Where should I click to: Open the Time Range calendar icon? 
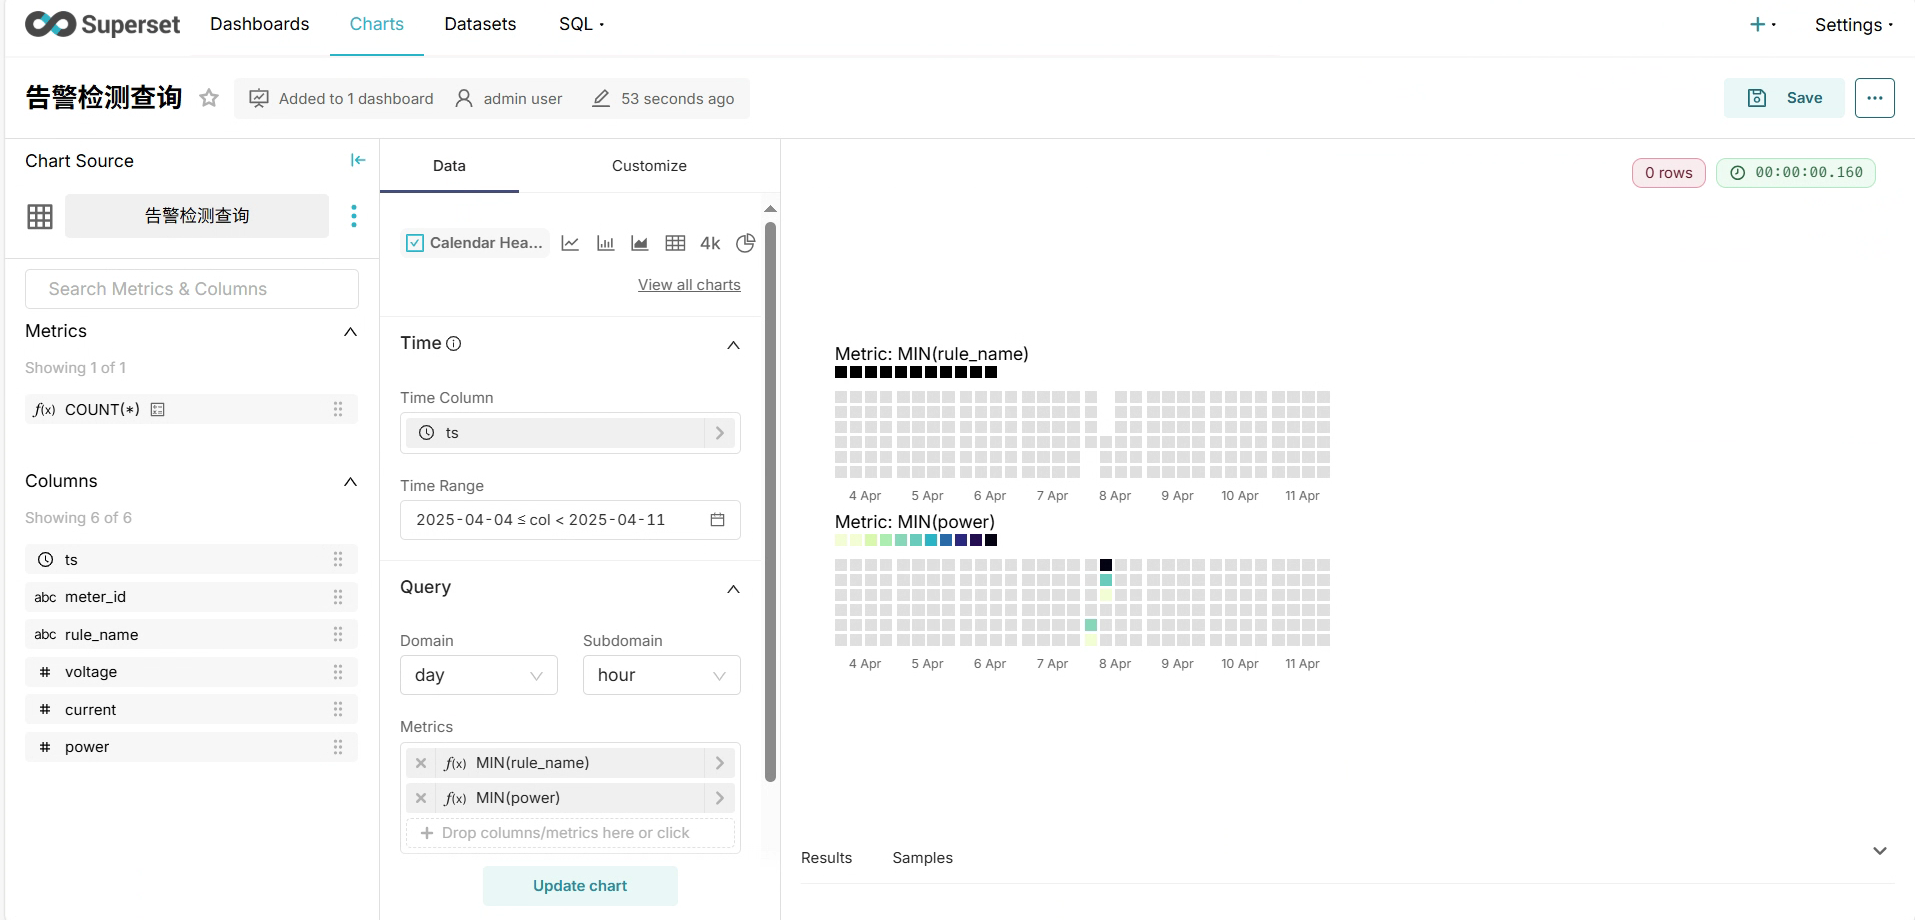pos(717,520)
